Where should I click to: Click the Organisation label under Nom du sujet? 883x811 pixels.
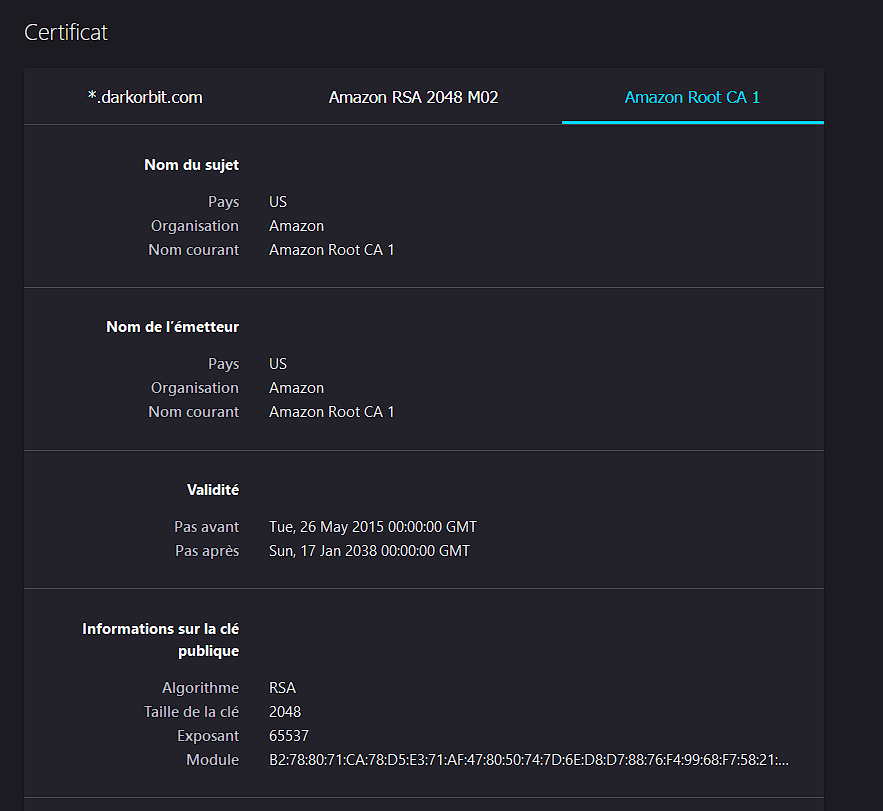(195, 226)
